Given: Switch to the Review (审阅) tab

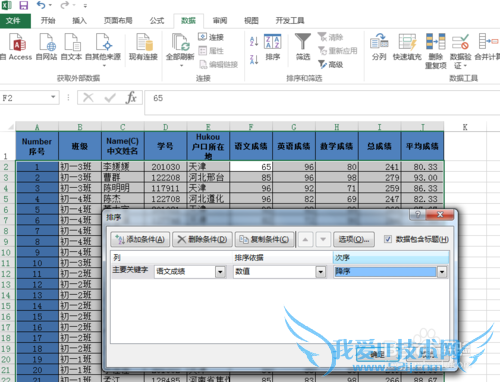Looking at the screenshot, I should pyautogui.click(x=220, y=21).
